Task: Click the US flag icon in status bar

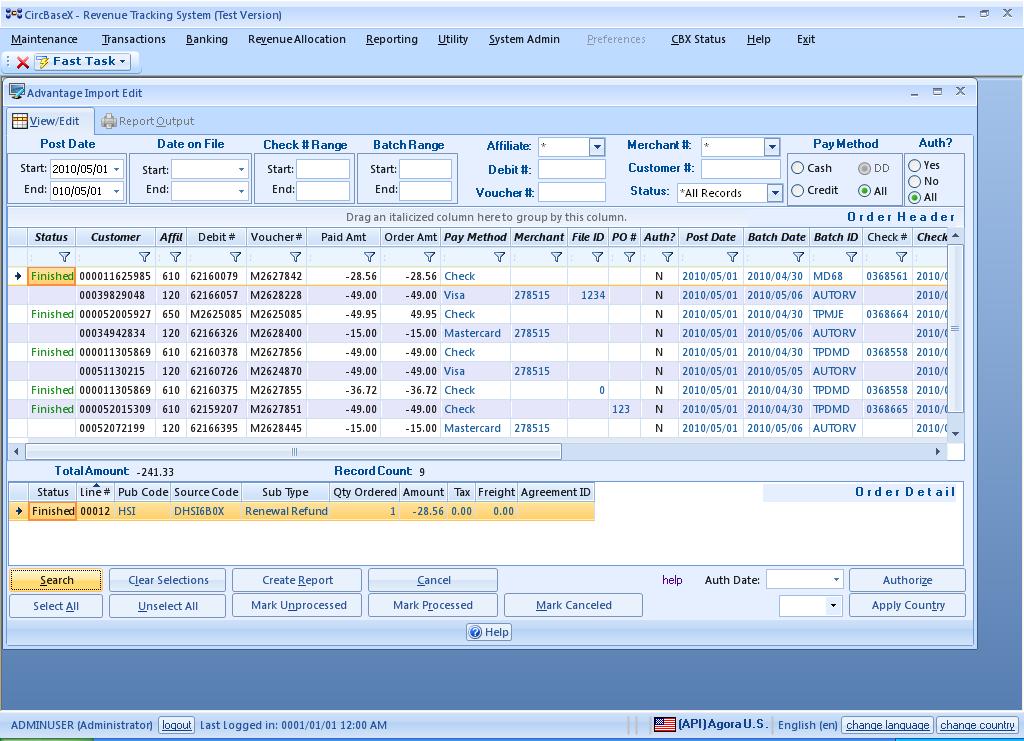Action: click(664, 724)
